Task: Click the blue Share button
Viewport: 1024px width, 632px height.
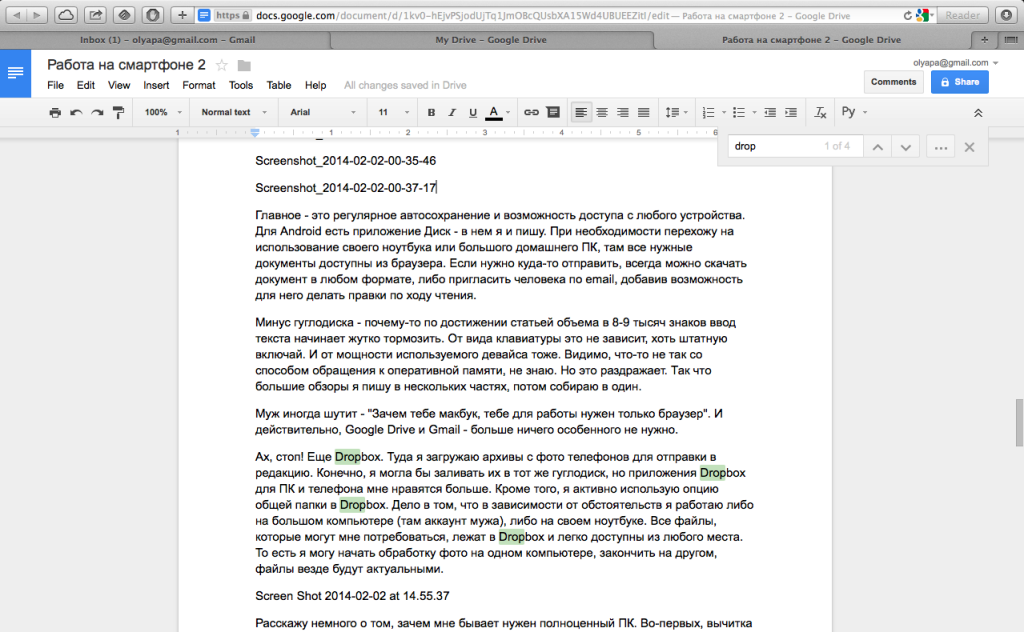Action: [x=959, y=82]
